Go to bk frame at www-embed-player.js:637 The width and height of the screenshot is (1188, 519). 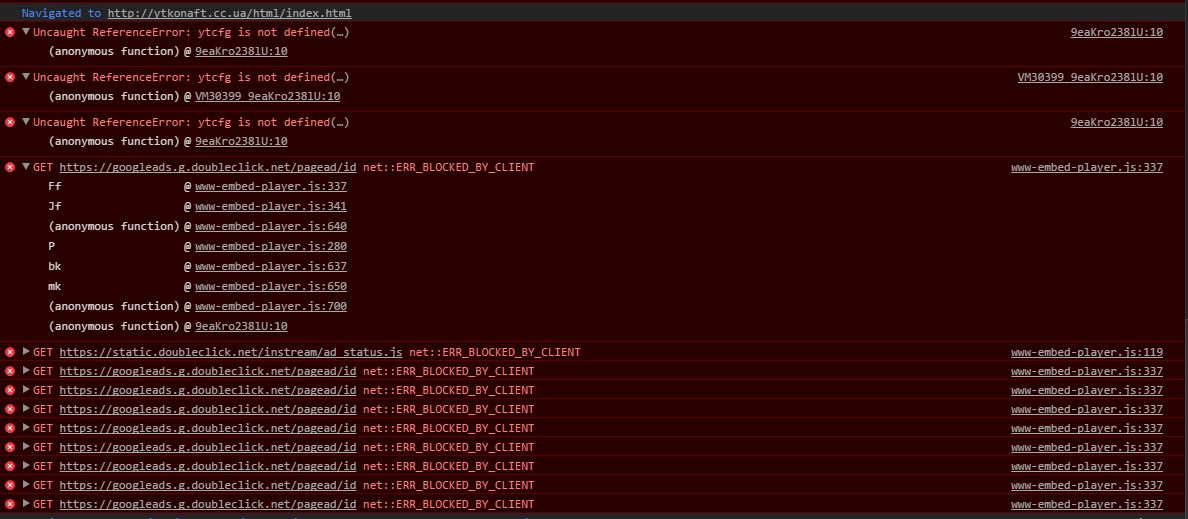tap(270, 267)
